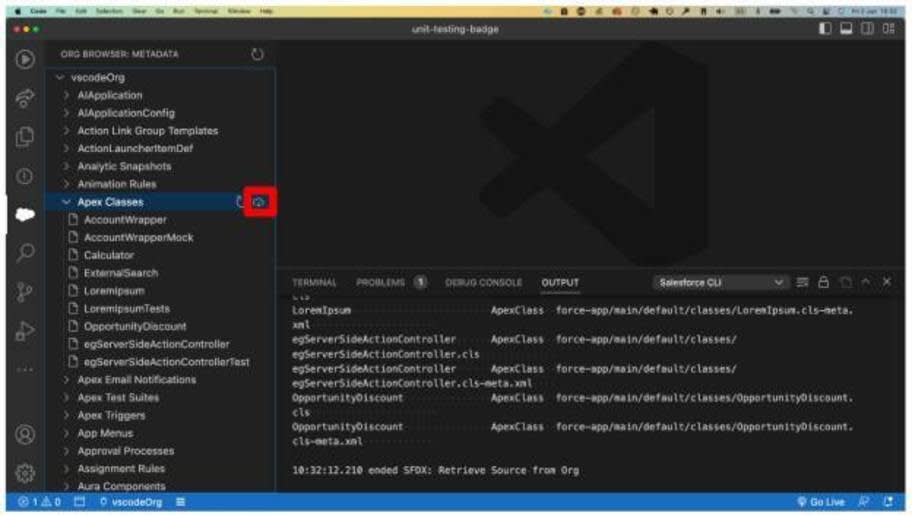Expand AIApplicationConfig metadata type
The width and height of the screenshot is (912, 516).
[x=66, y=113]
